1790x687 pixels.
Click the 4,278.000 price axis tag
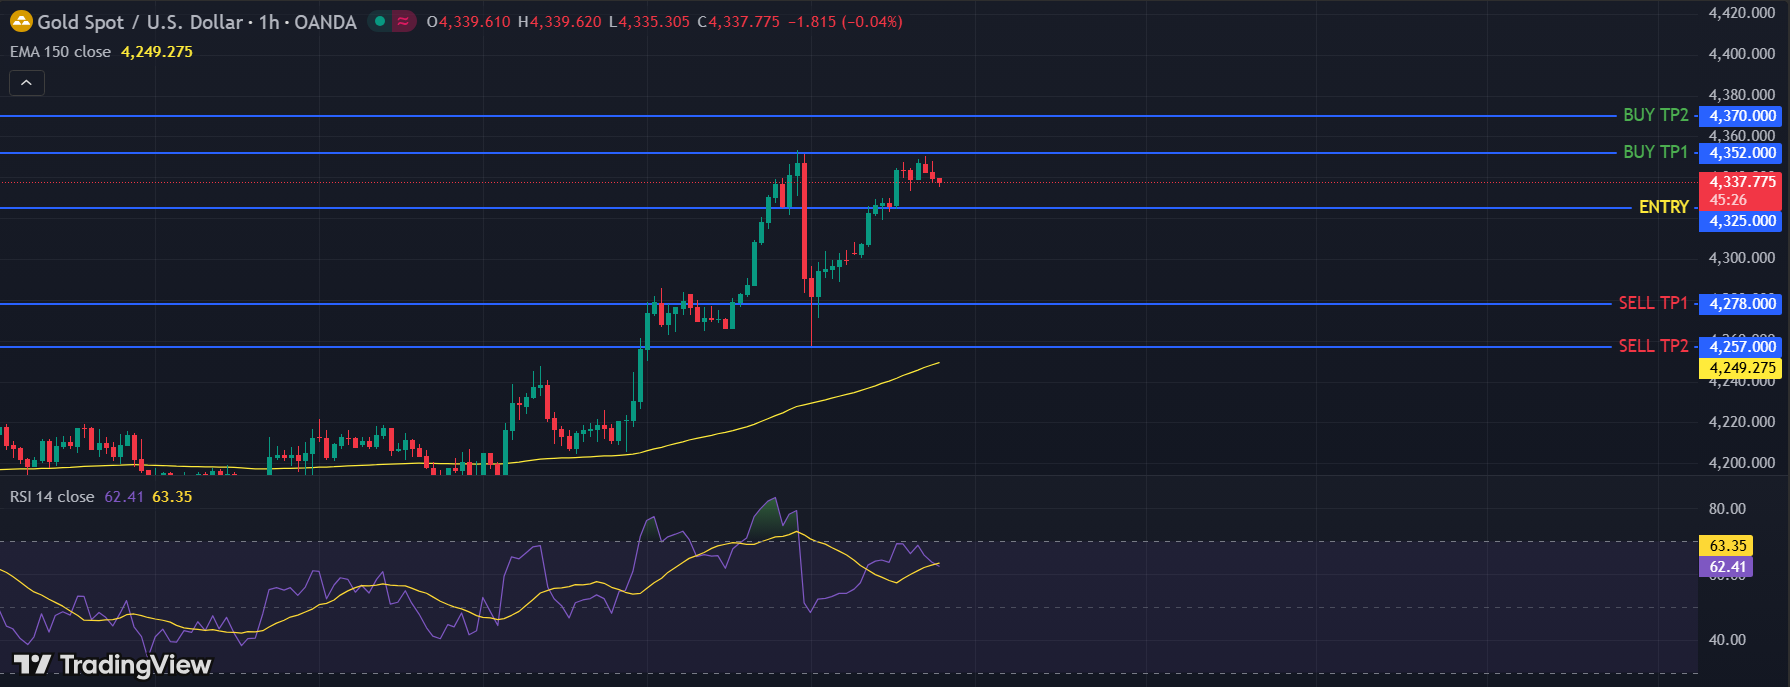[x=1742, y=304]
